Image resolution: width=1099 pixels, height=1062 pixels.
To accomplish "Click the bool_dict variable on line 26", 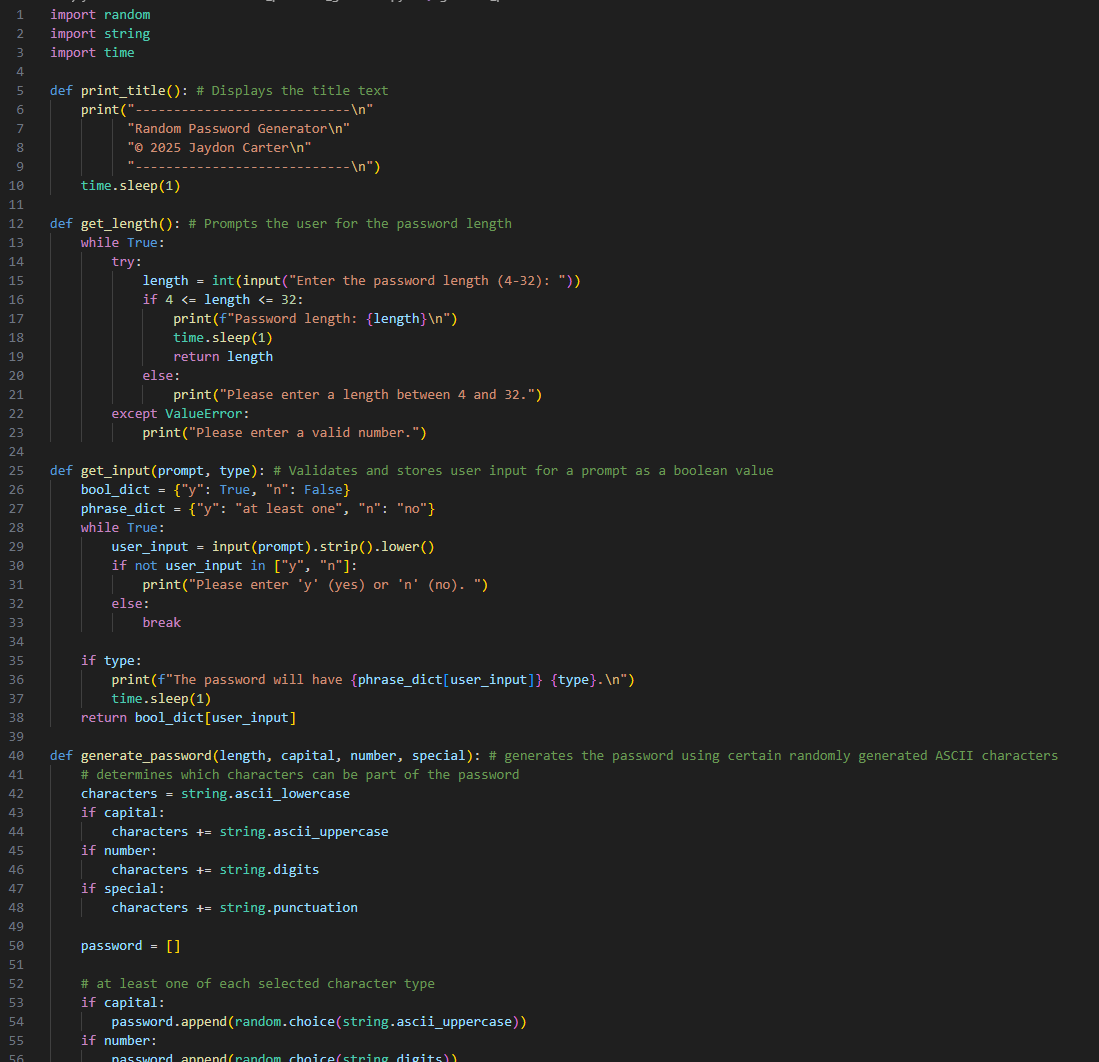I will [x=111, y=489].
